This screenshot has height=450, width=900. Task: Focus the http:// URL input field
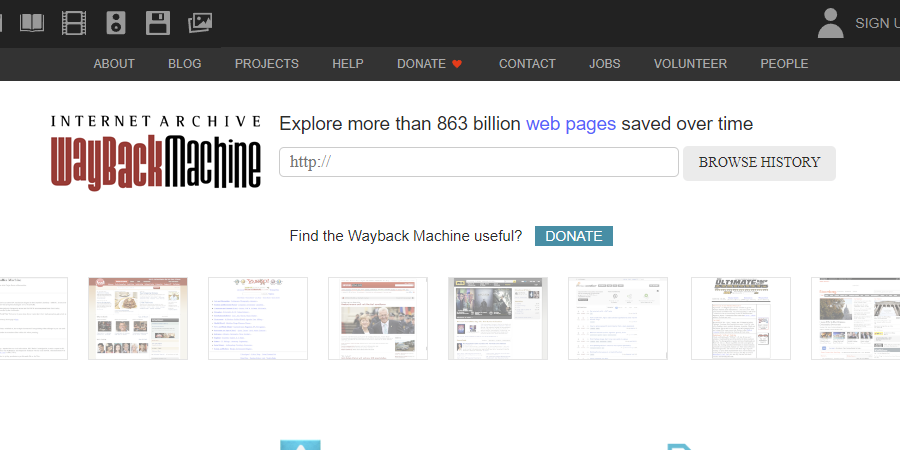click(479, 162)
